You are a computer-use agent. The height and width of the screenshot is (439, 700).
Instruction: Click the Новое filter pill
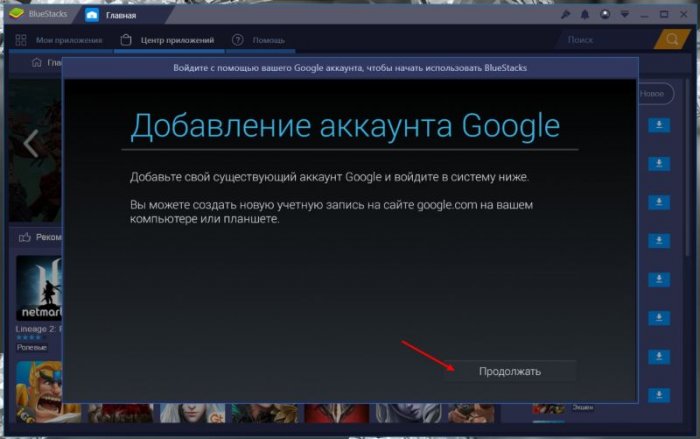coord(651,93)
